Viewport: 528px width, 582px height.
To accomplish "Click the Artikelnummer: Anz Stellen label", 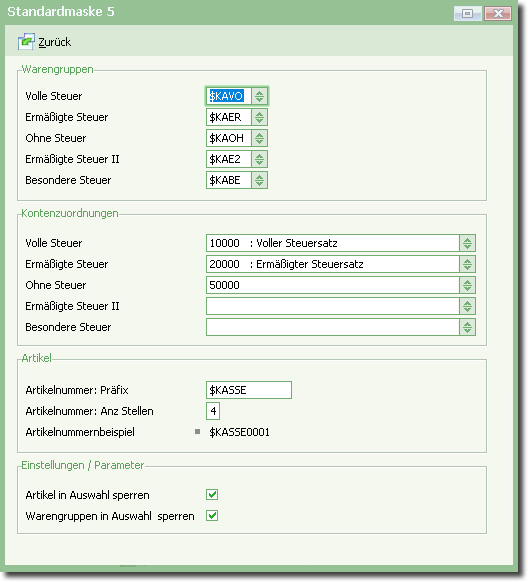I will point(89,411).
